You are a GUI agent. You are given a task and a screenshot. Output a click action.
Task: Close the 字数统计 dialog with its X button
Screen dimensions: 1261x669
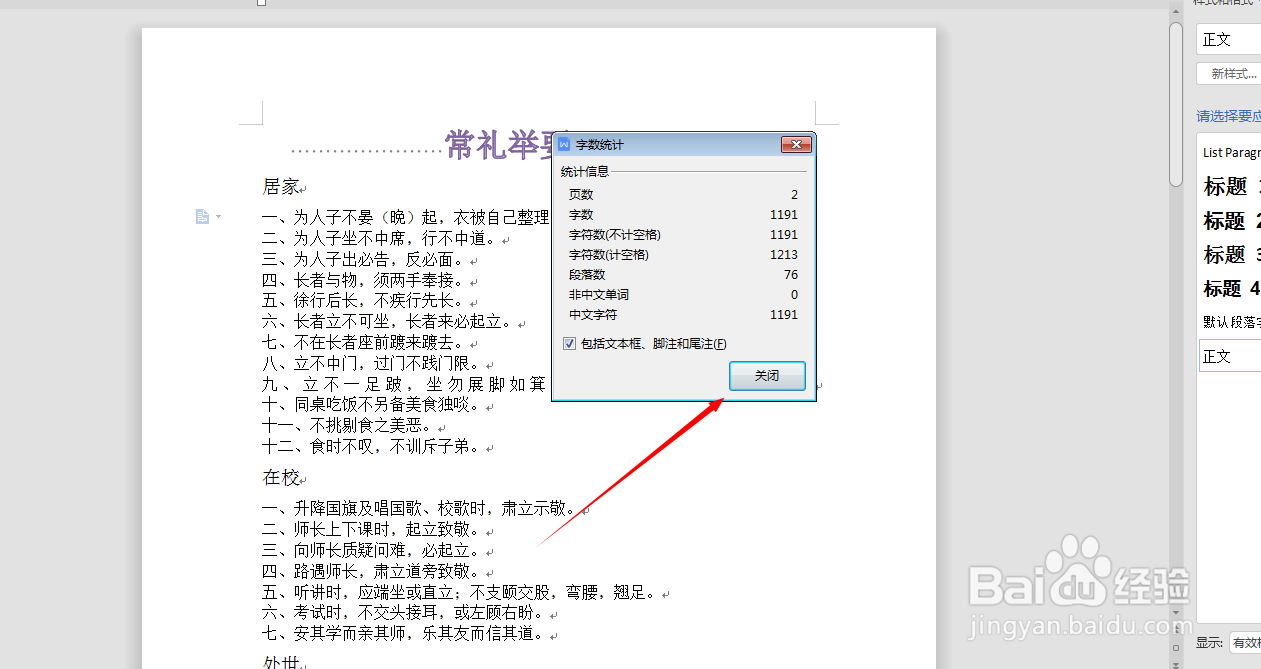796,144
